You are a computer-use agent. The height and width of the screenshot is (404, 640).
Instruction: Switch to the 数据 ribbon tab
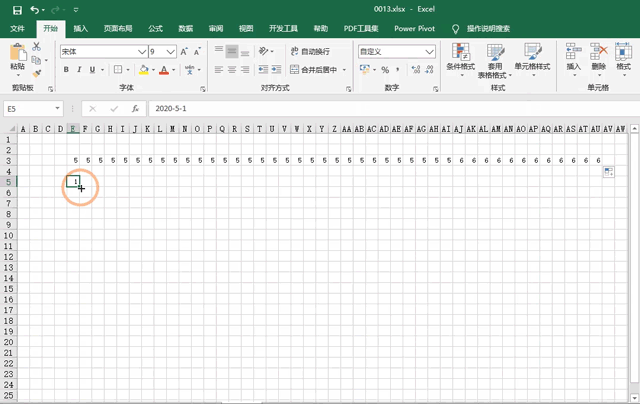pos(185,29)
